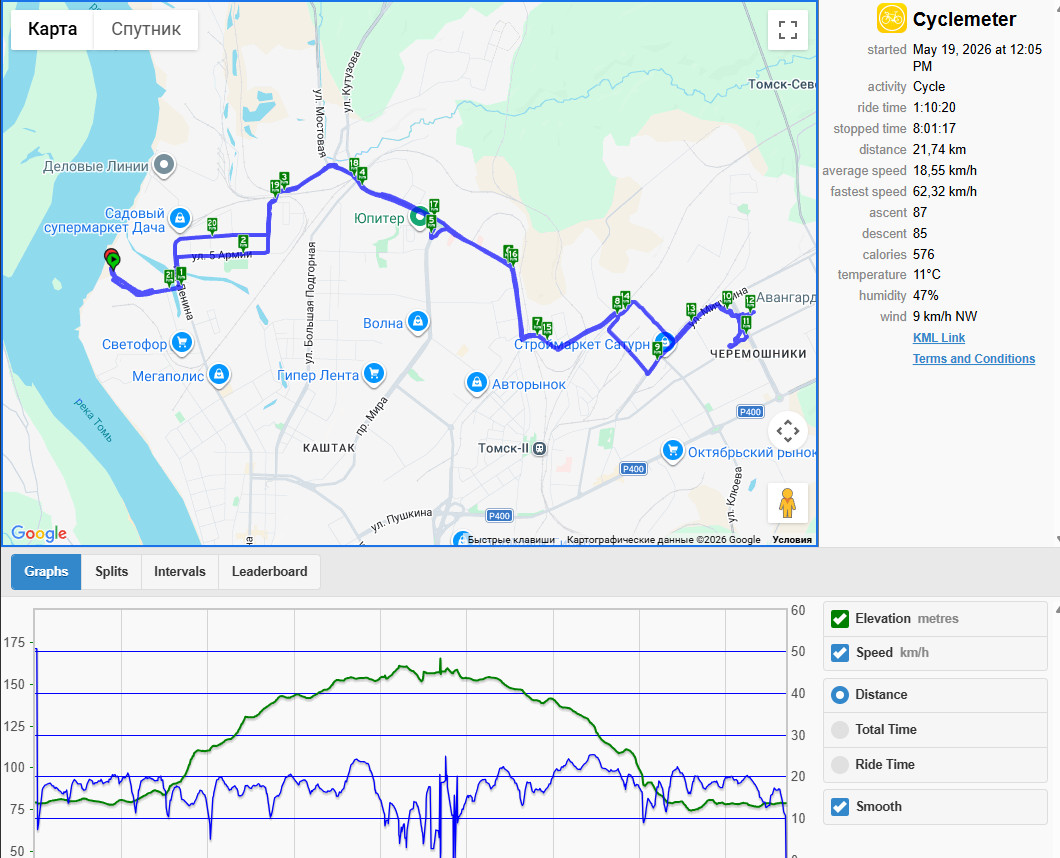Select the Деловые Линии location pin
This screenshot has width=1060, height=858.
click(x=164, y=164)
